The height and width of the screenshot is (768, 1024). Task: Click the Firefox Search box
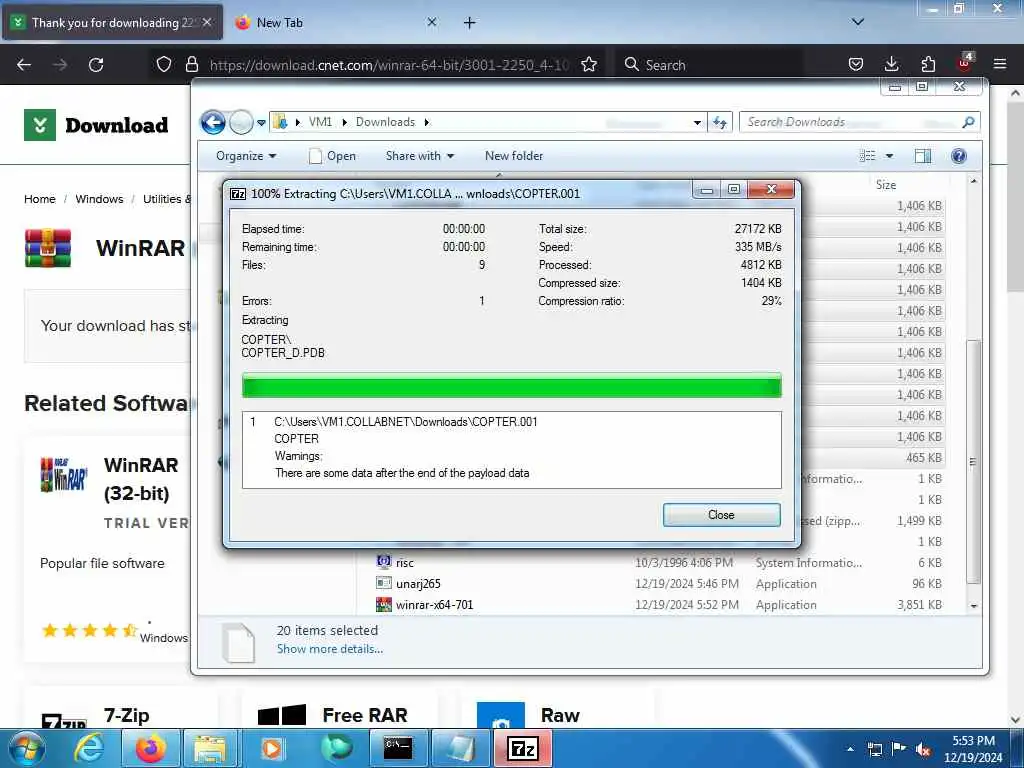coord(709,65)
